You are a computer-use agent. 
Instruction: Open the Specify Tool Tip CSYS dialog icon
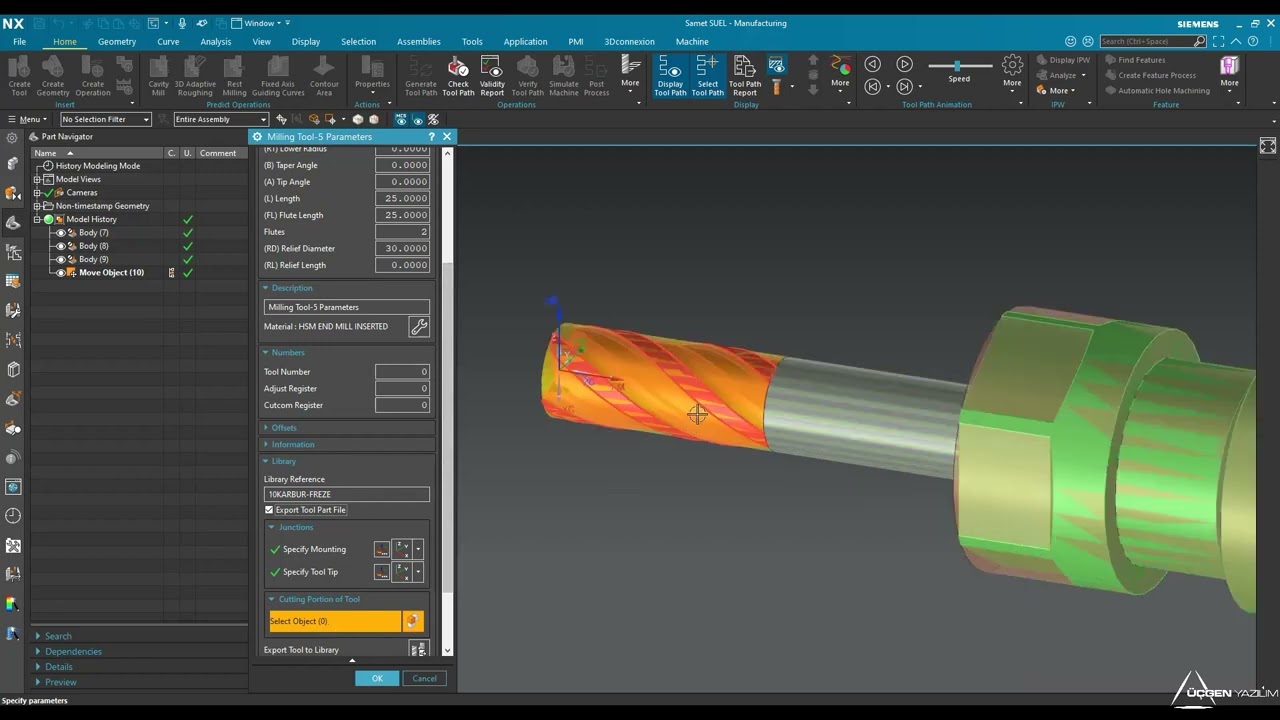click(382, 572)
